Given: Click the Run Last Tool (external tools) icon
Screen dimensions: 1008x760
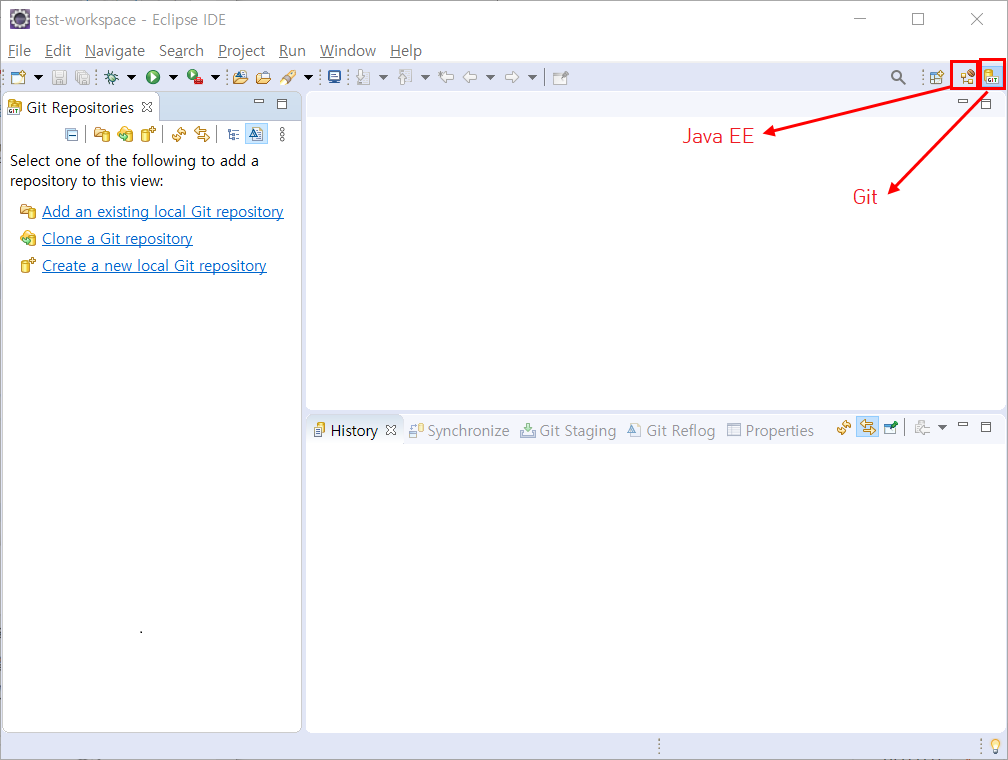Looking at the screenshot, I should pyautogui.click(x=195, y=78).
